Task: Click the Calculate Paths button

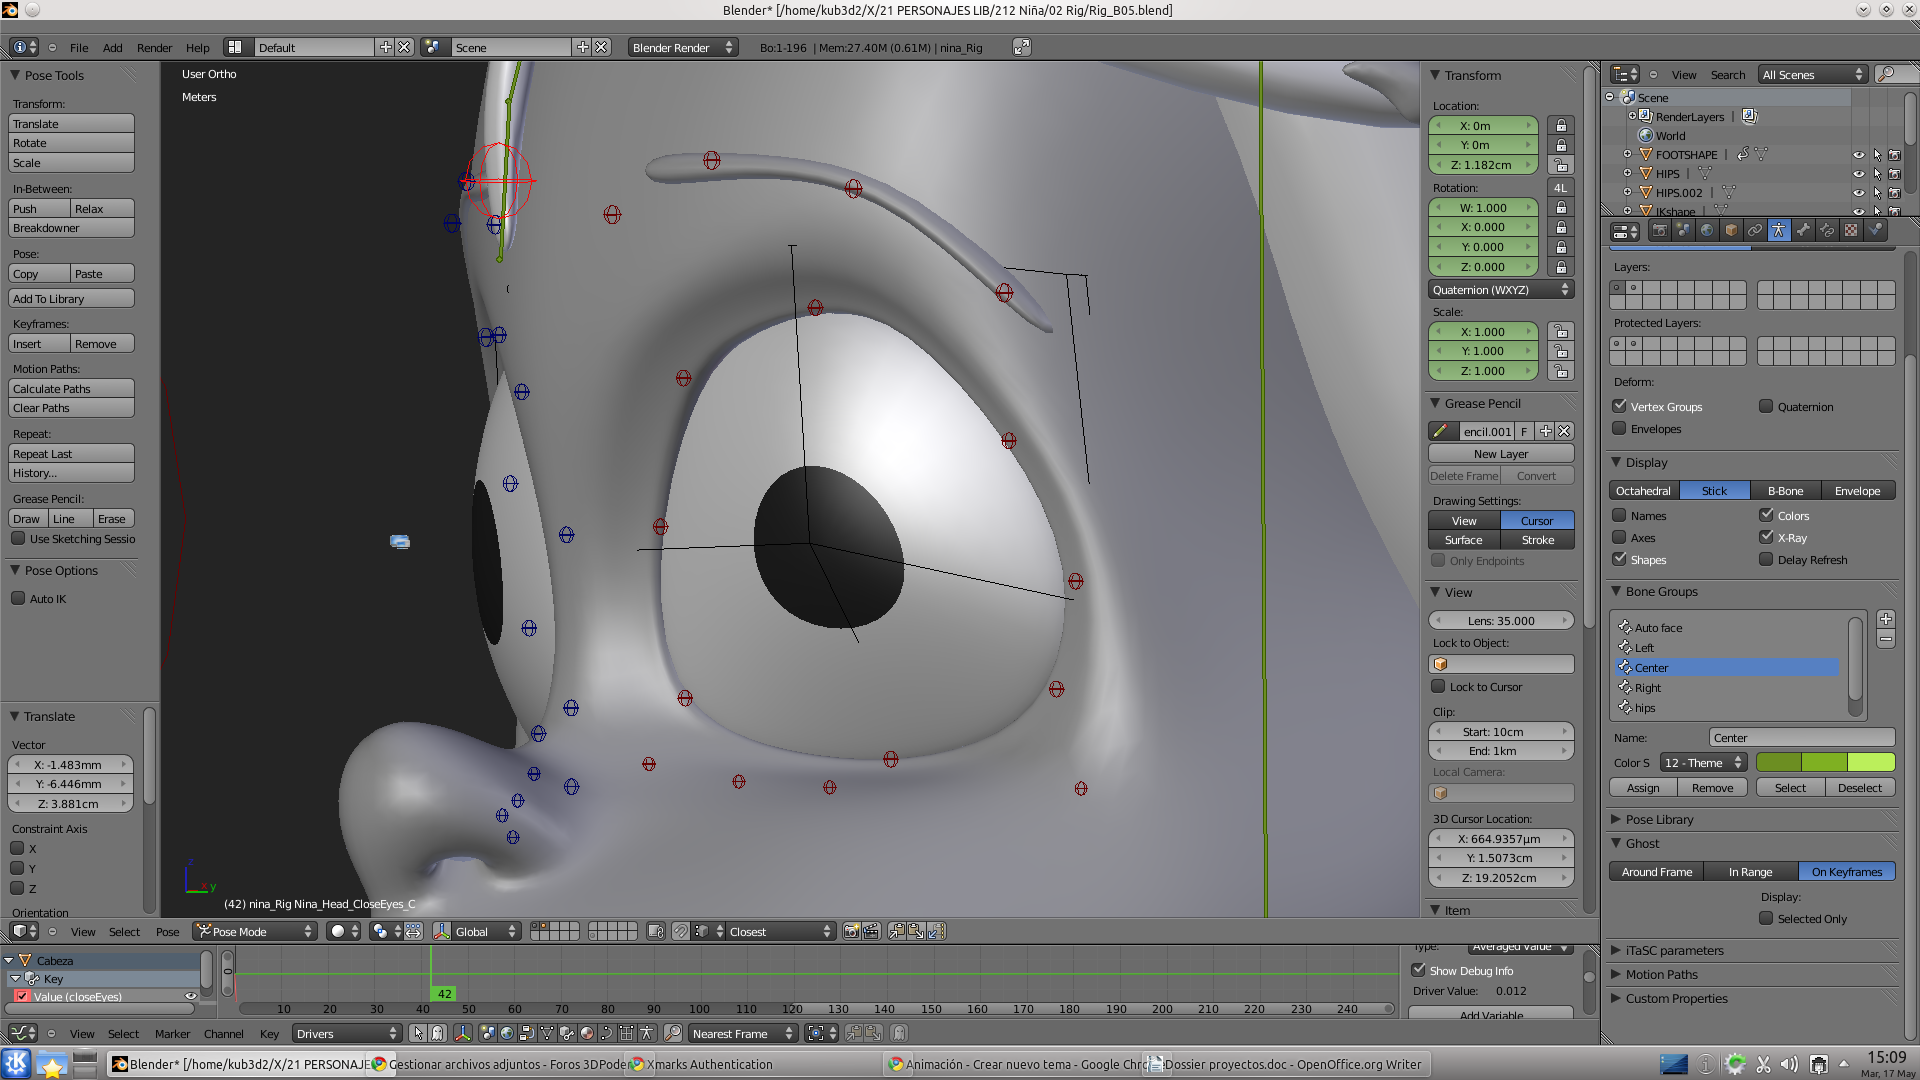Action: click(71, 389)
